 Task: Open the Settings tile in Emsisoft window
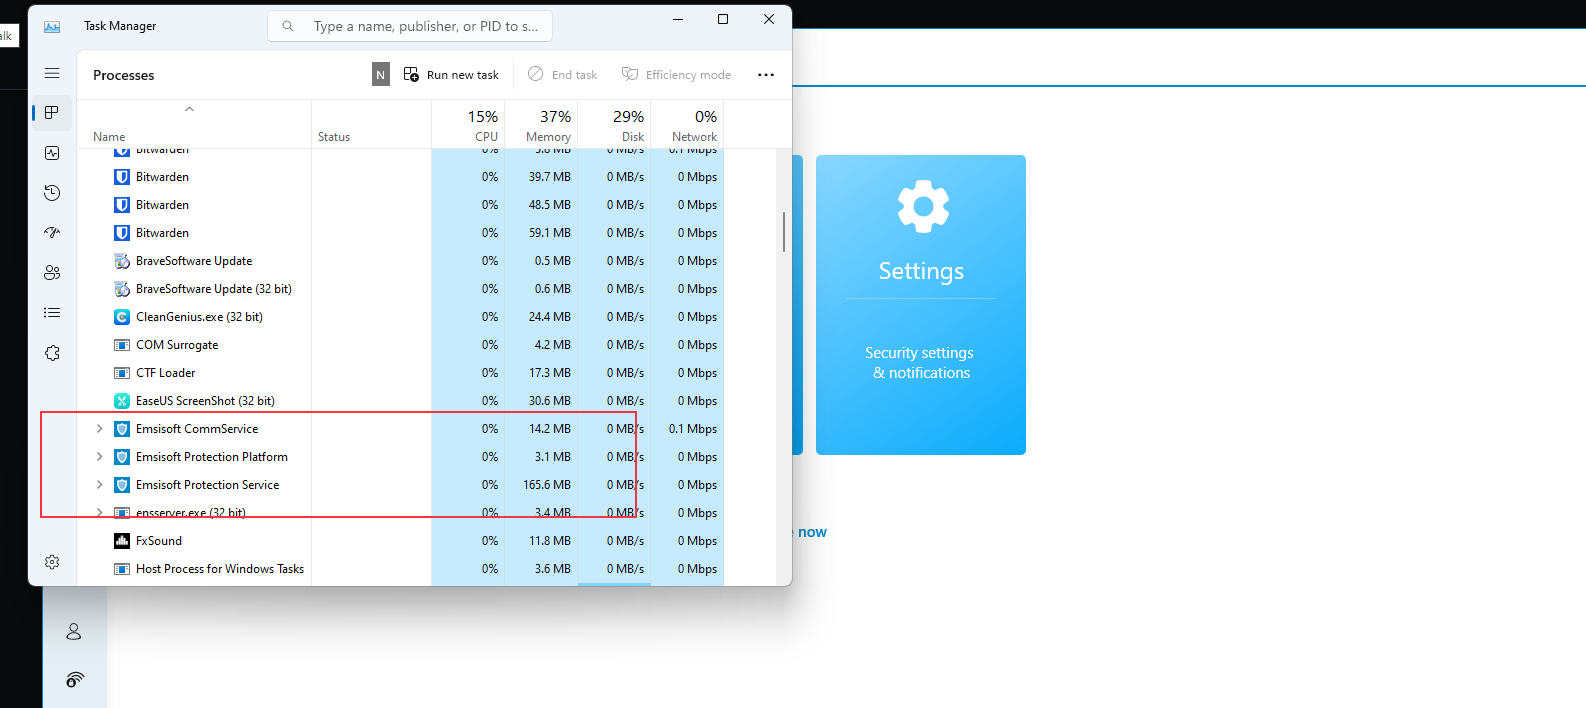point(921,305)
